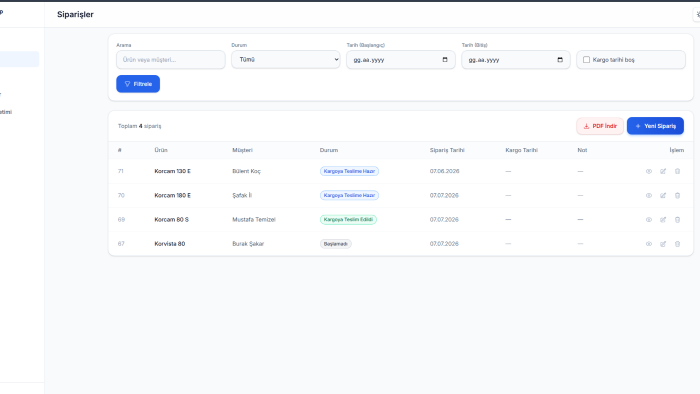Click the Not column header
The width and height of the screenshot is (700, 394).
pyautogui.click(x=582, y=150)
